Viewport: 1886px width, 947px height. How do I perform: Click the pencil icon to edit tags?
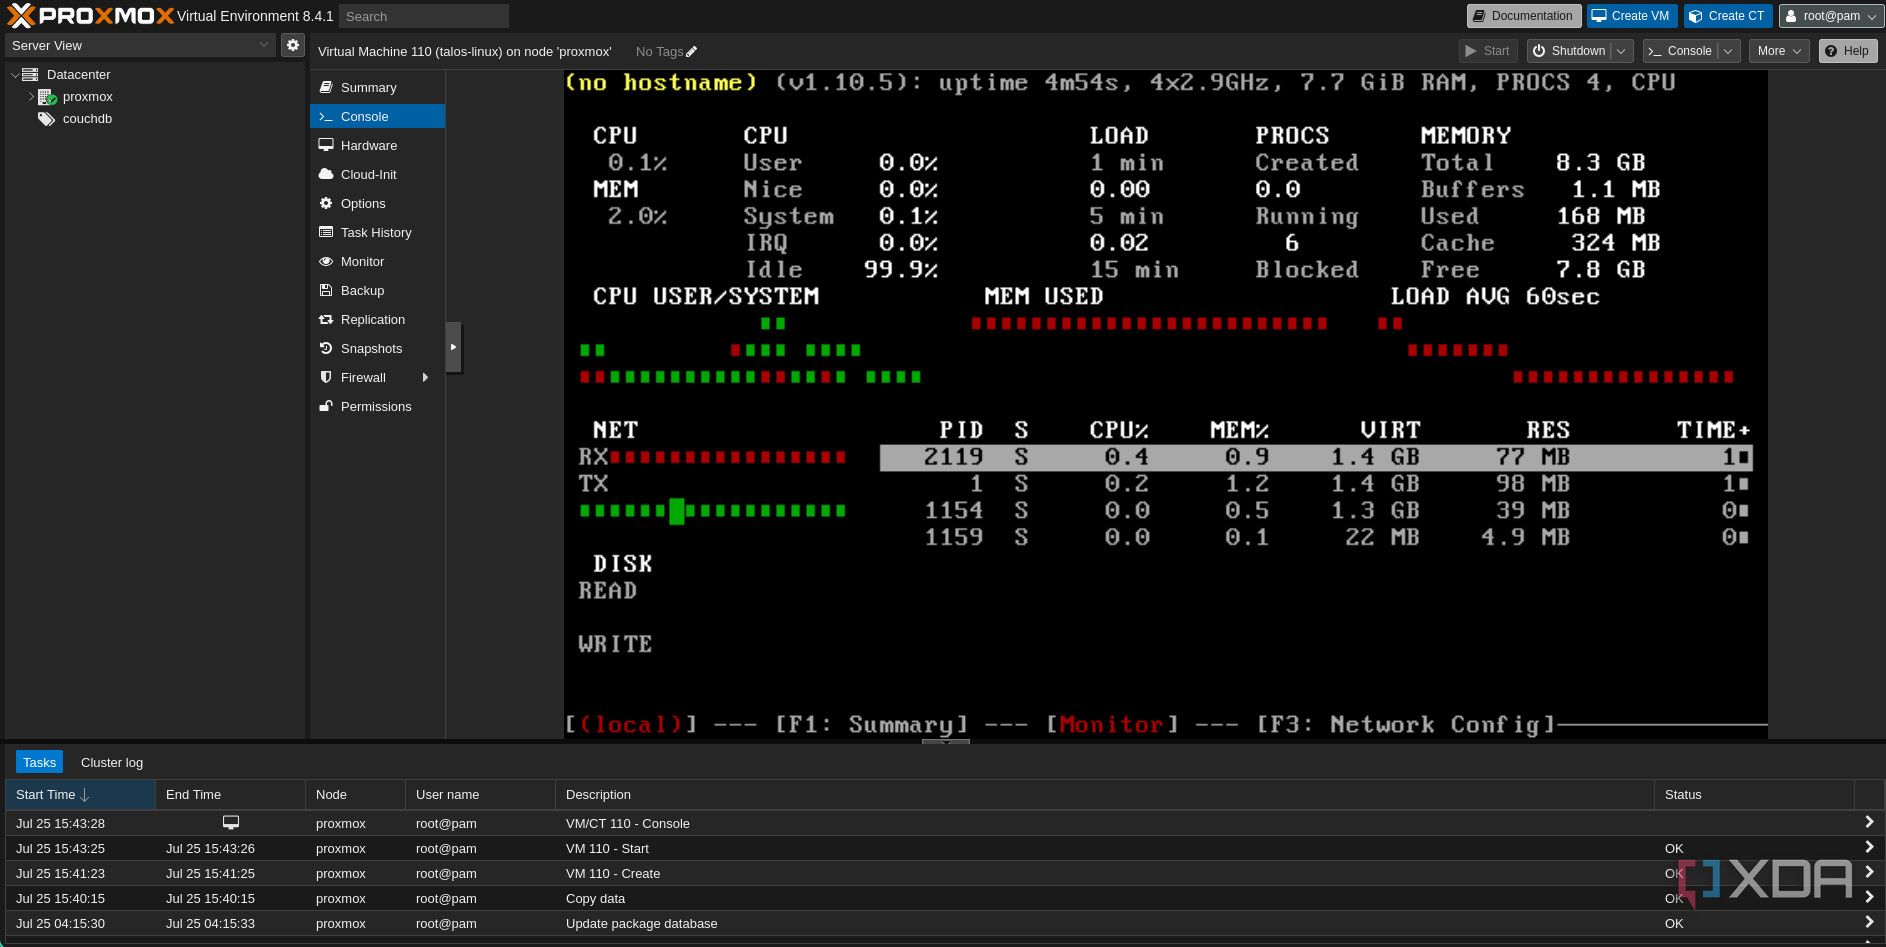point(692,52)
